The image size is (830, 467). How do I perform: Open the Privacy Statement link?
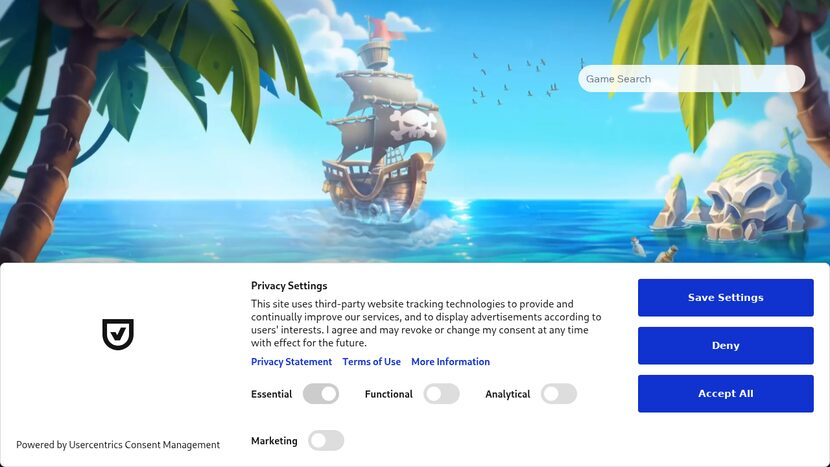[x=292, y=362]
